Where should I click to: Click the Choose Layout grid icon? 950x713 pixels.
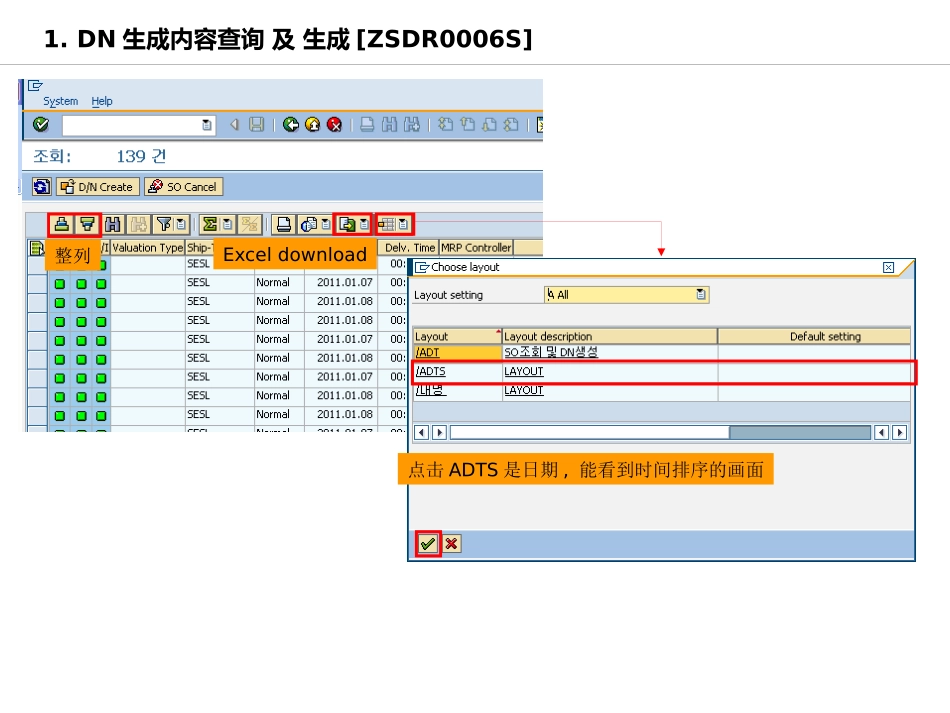tap(387, 225)
